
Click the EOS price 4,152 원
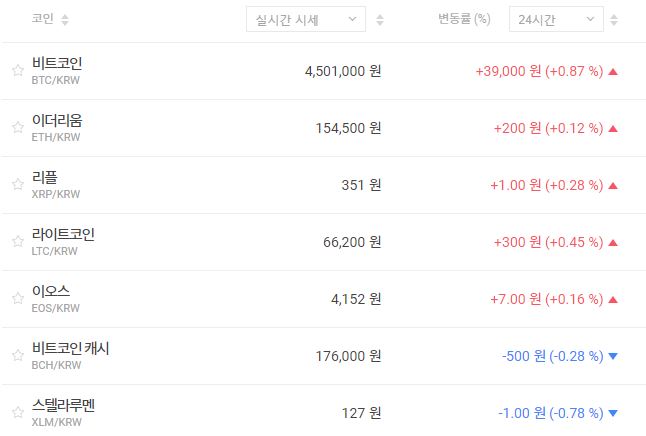356,299
